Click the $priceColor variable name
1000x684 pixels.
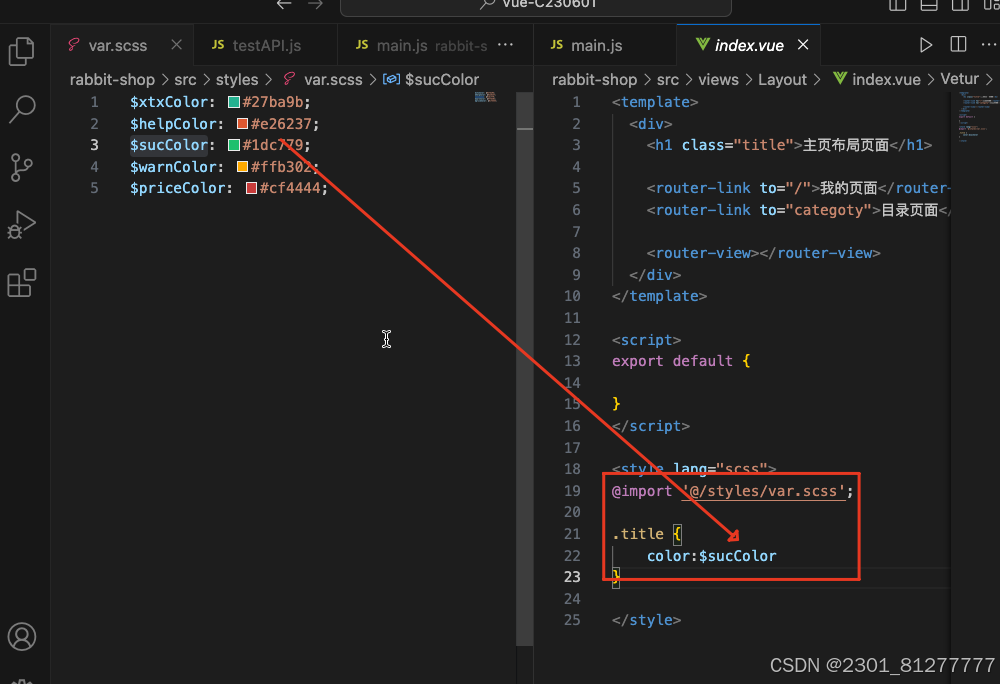click(x=177, y=188)
